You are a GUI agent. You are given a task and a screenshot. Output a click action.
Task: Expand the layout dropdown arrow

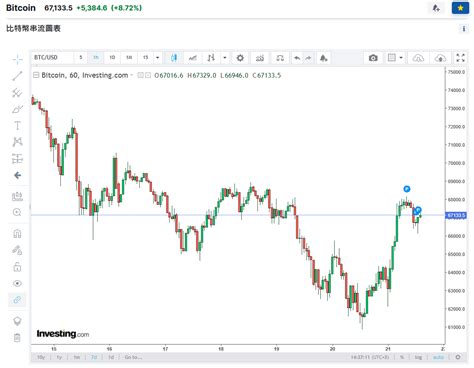tap(401, 58)
